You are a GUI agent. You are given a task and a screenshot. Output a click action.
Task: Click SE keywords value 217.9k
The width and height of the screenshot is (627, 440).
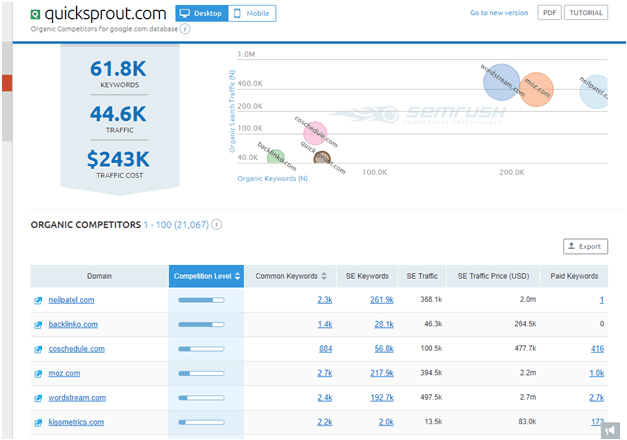coord(382,373)
